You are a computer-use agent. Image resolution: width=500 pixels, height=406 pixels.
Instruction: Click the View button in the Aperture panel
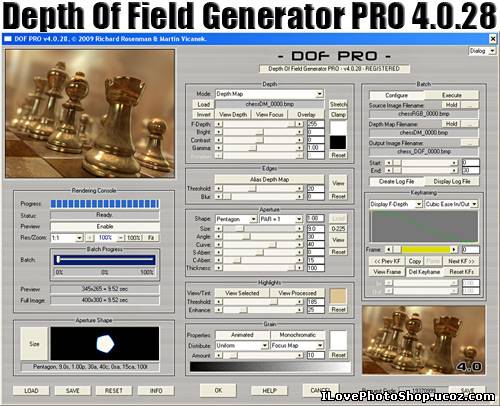338,240
